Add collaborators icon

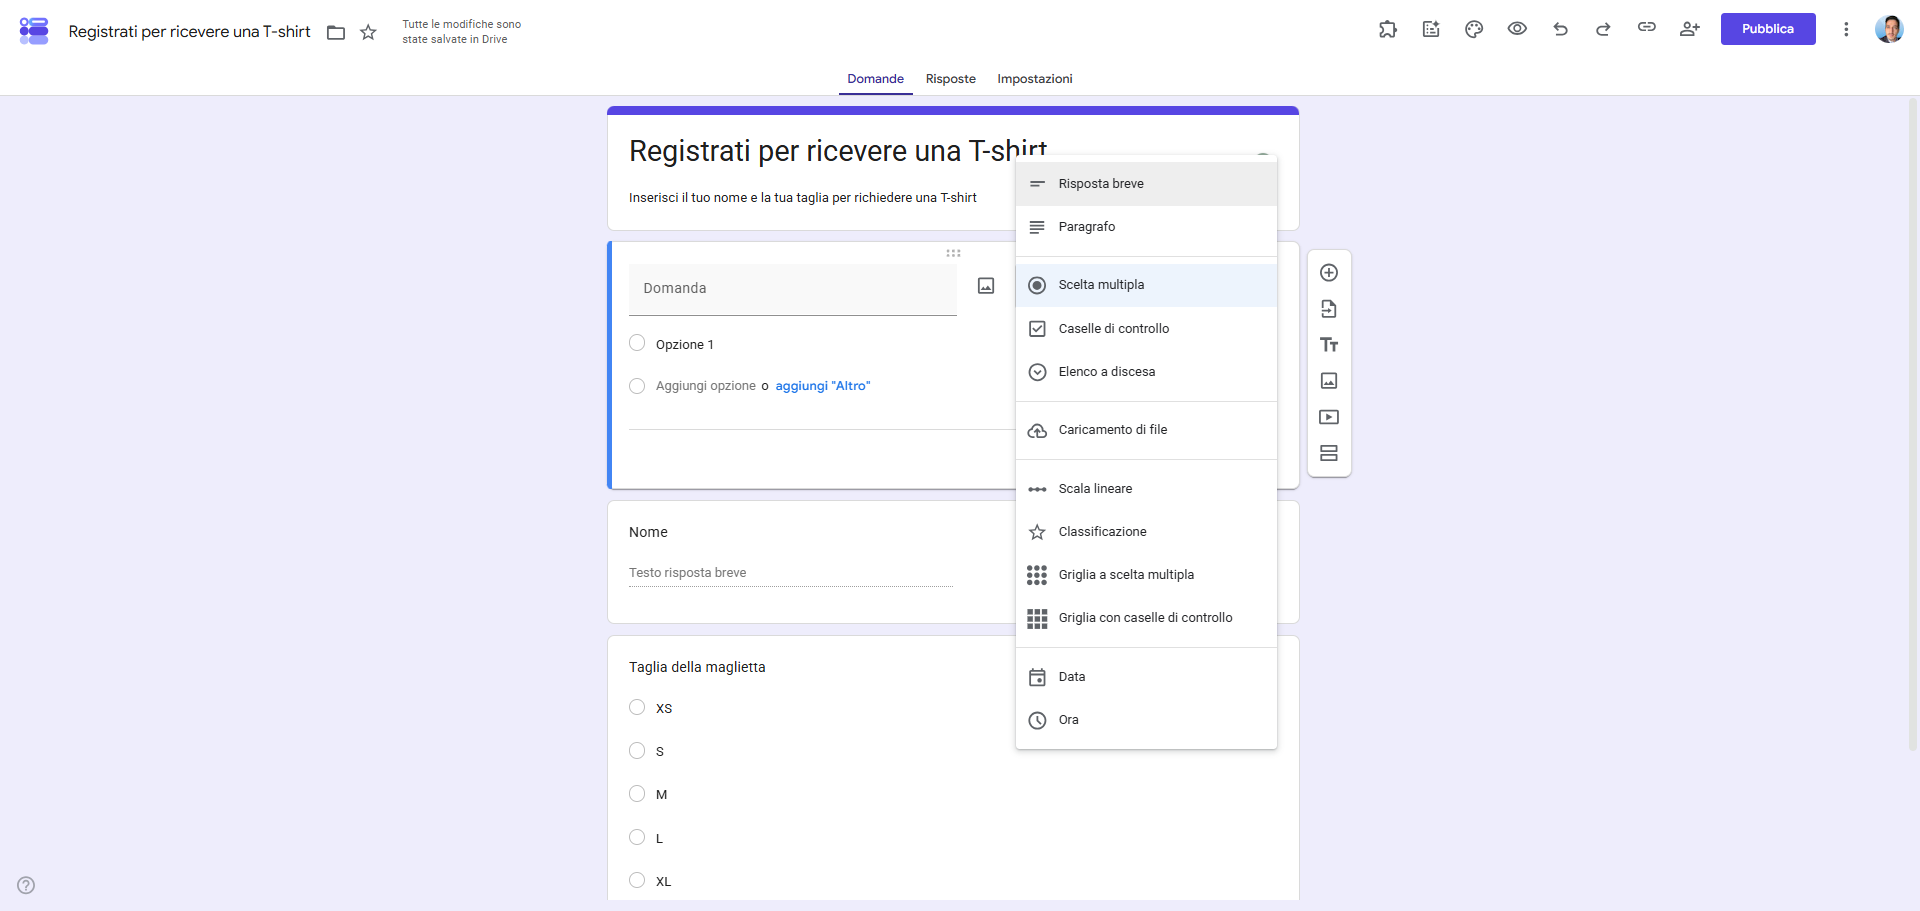coord(1690,29)
